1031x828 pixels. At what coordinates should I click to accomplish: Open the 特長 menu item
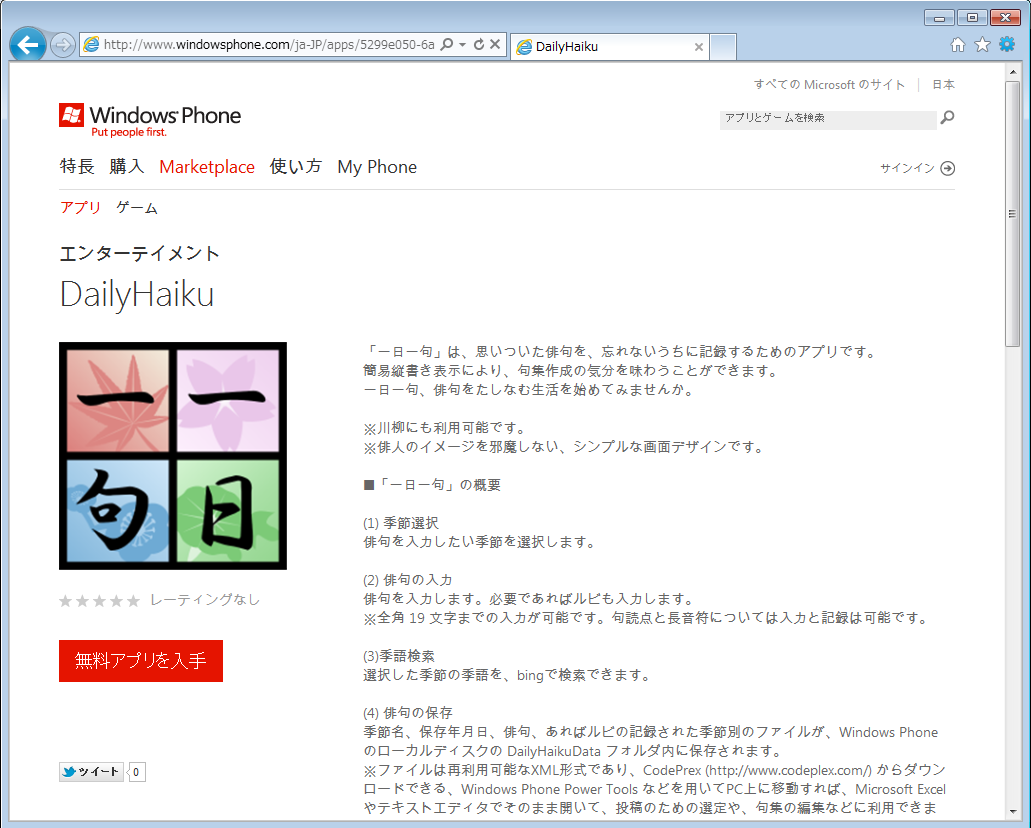click(77, 166)
